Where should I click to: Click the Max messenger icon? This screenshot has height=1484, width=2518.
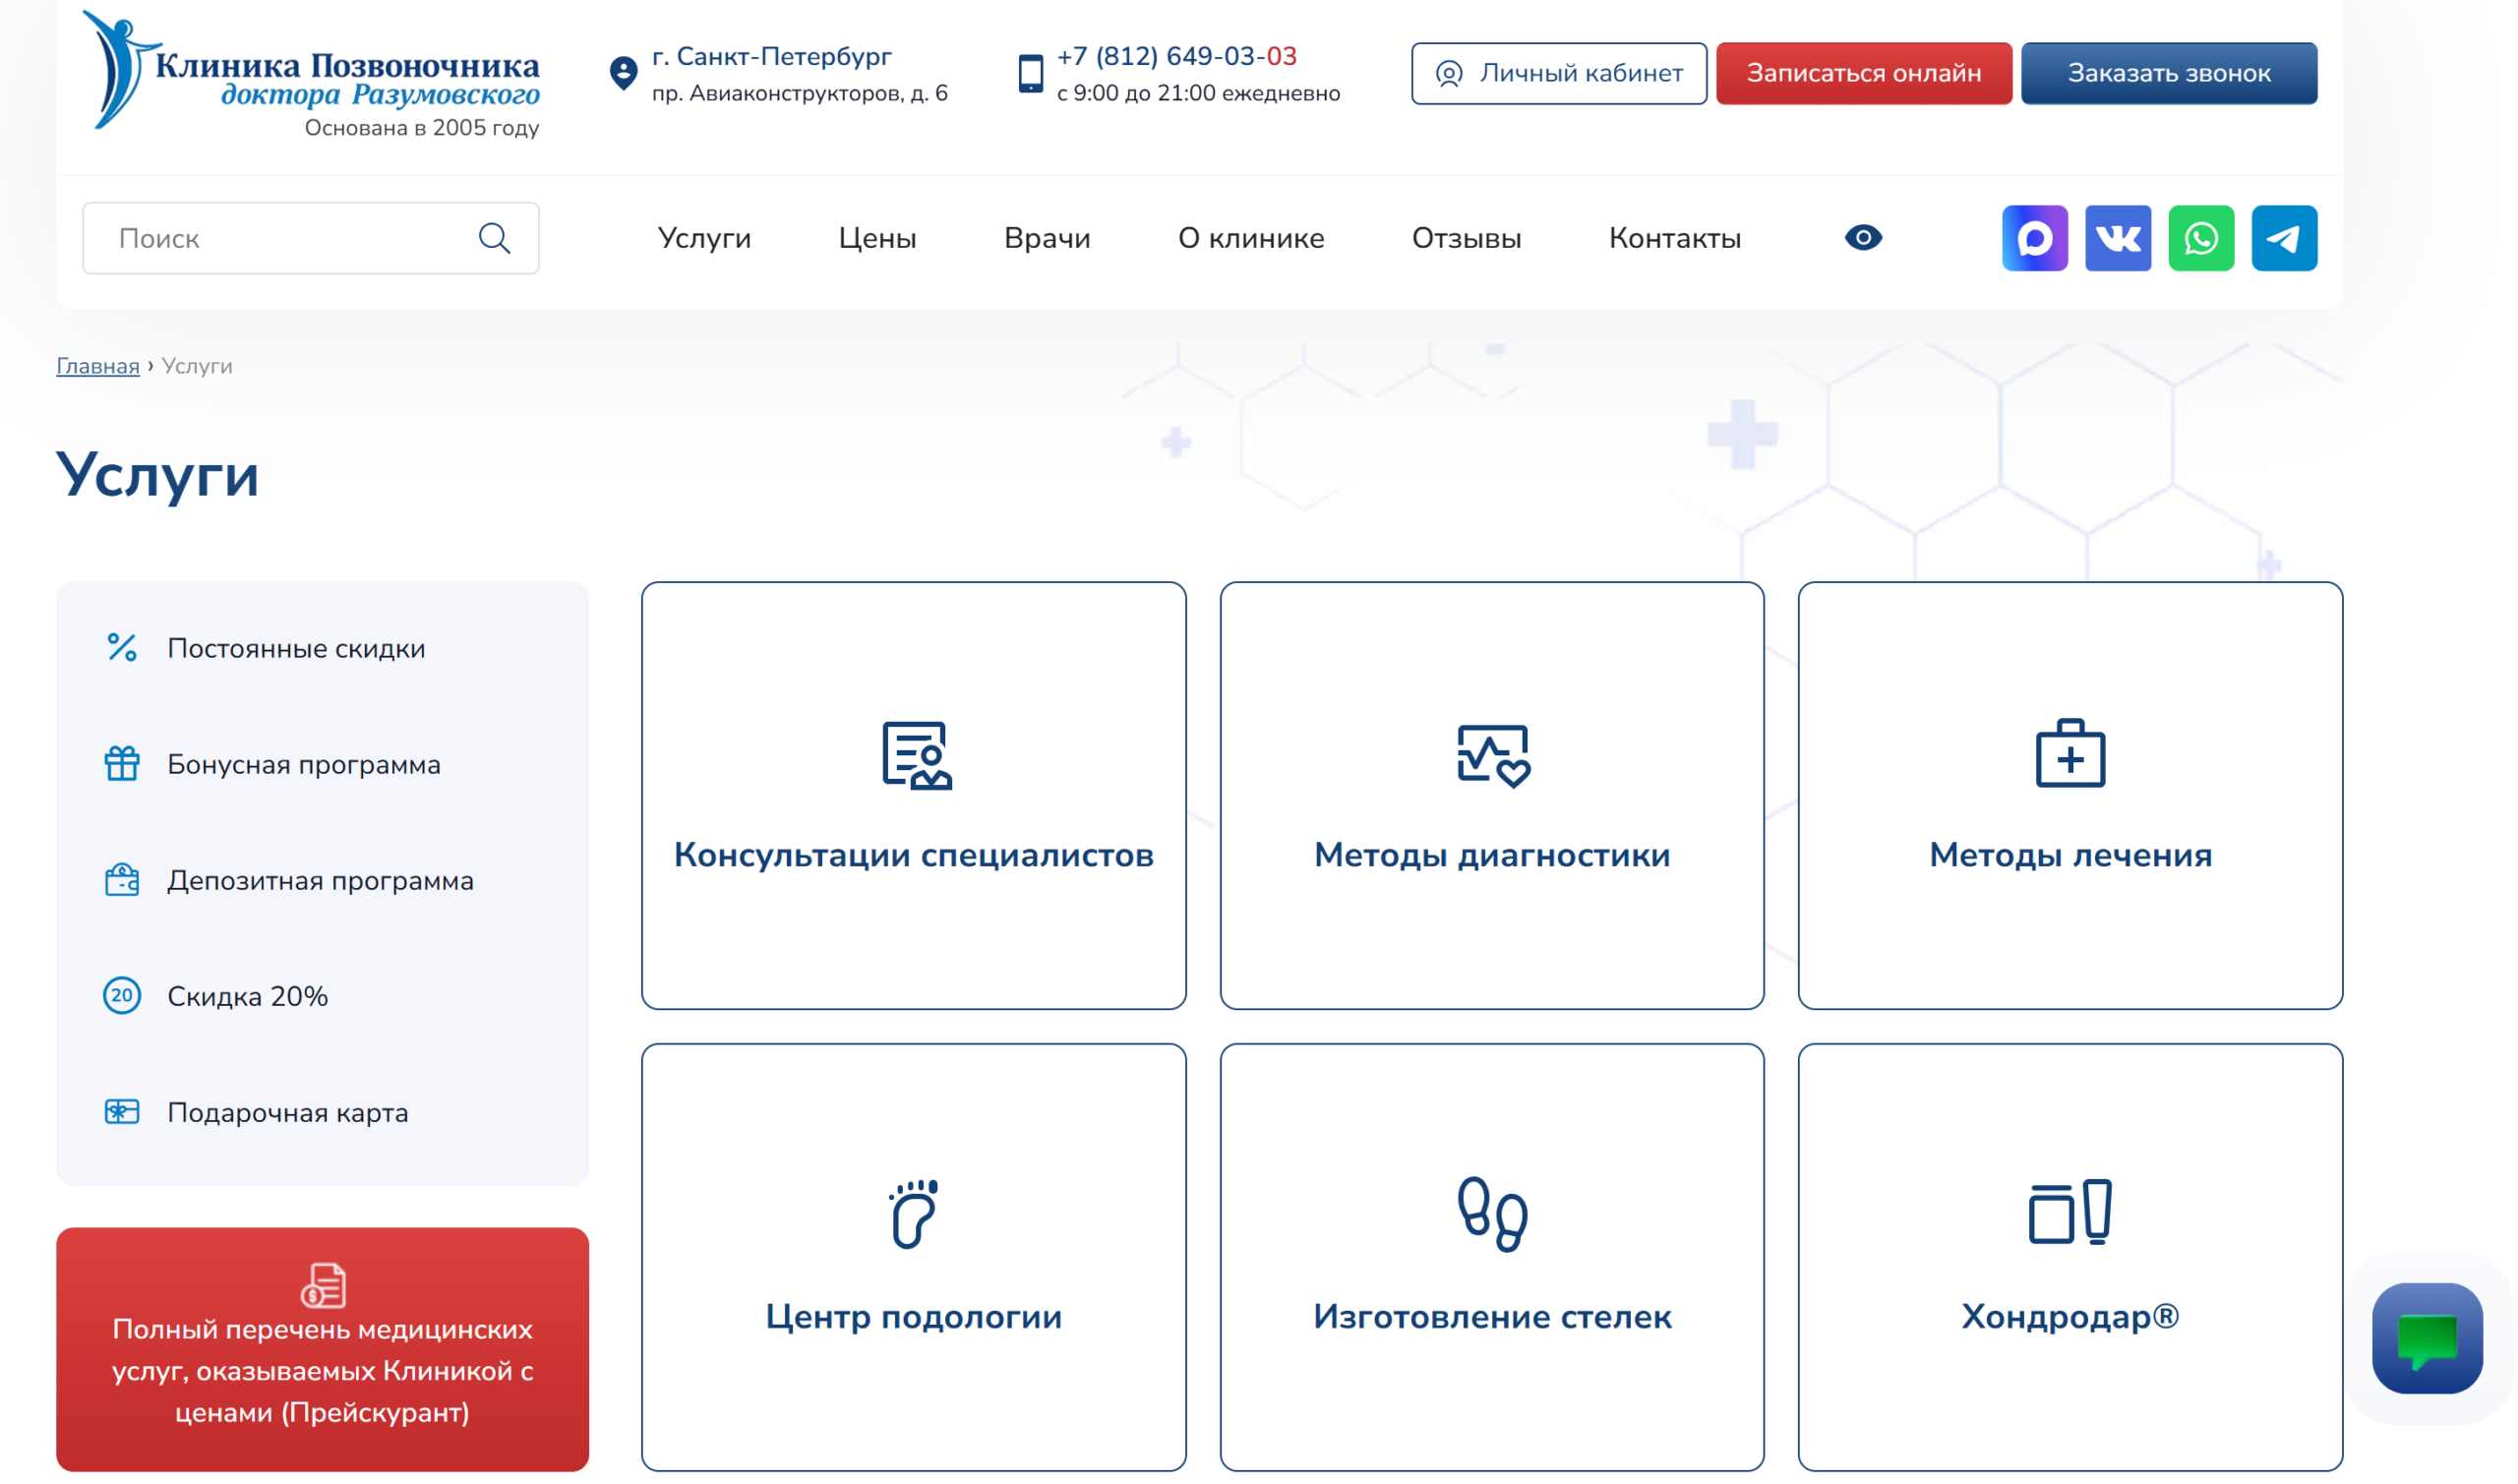coord(2034,238)
